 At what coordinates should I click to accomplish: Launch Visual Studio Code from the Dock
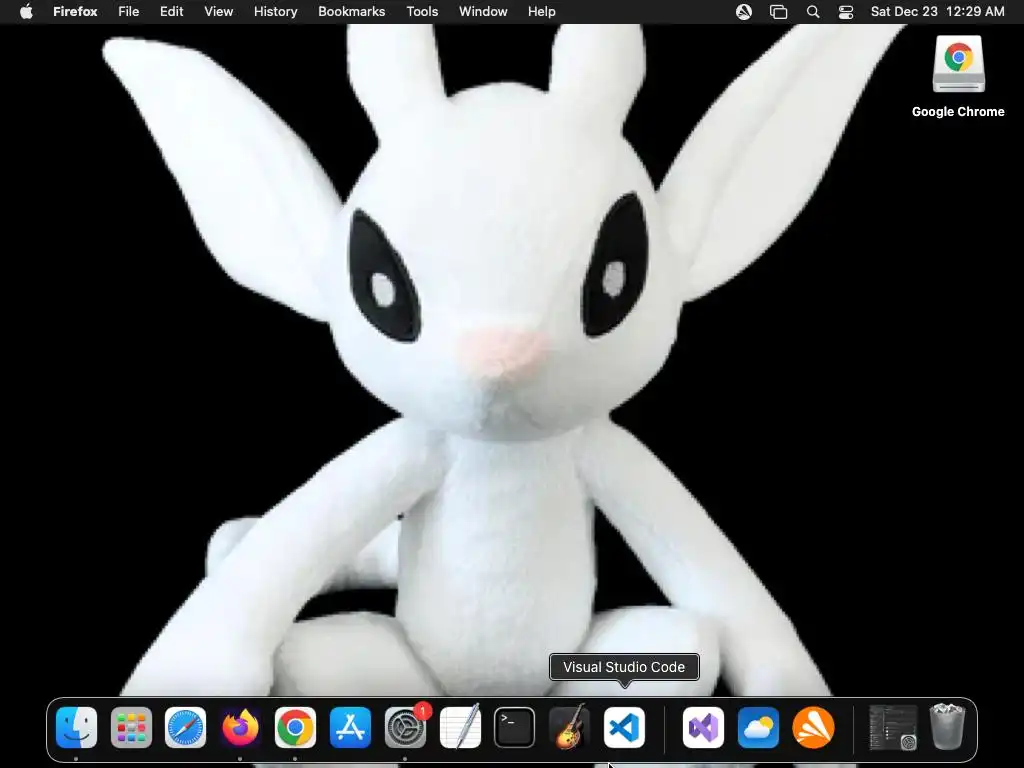[624, 728]
